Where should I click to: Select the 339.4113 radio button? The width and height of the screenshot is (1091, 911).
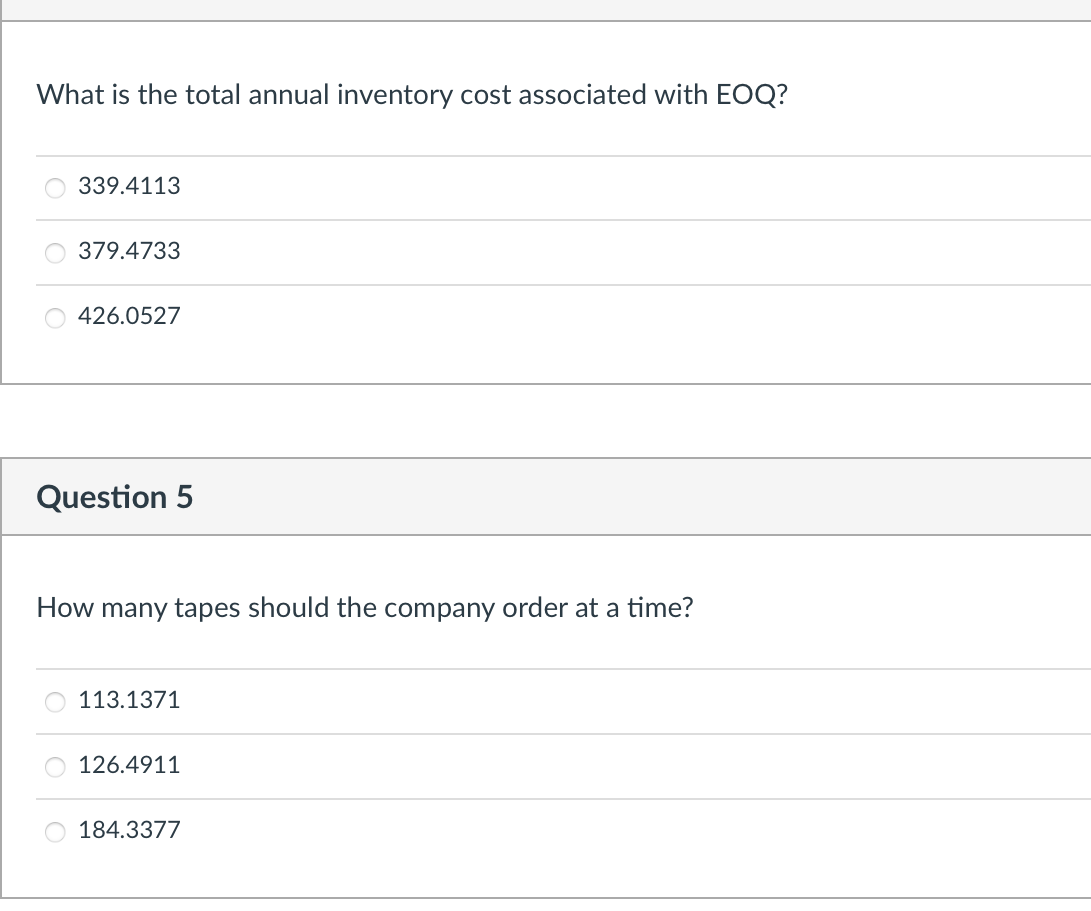56,187
